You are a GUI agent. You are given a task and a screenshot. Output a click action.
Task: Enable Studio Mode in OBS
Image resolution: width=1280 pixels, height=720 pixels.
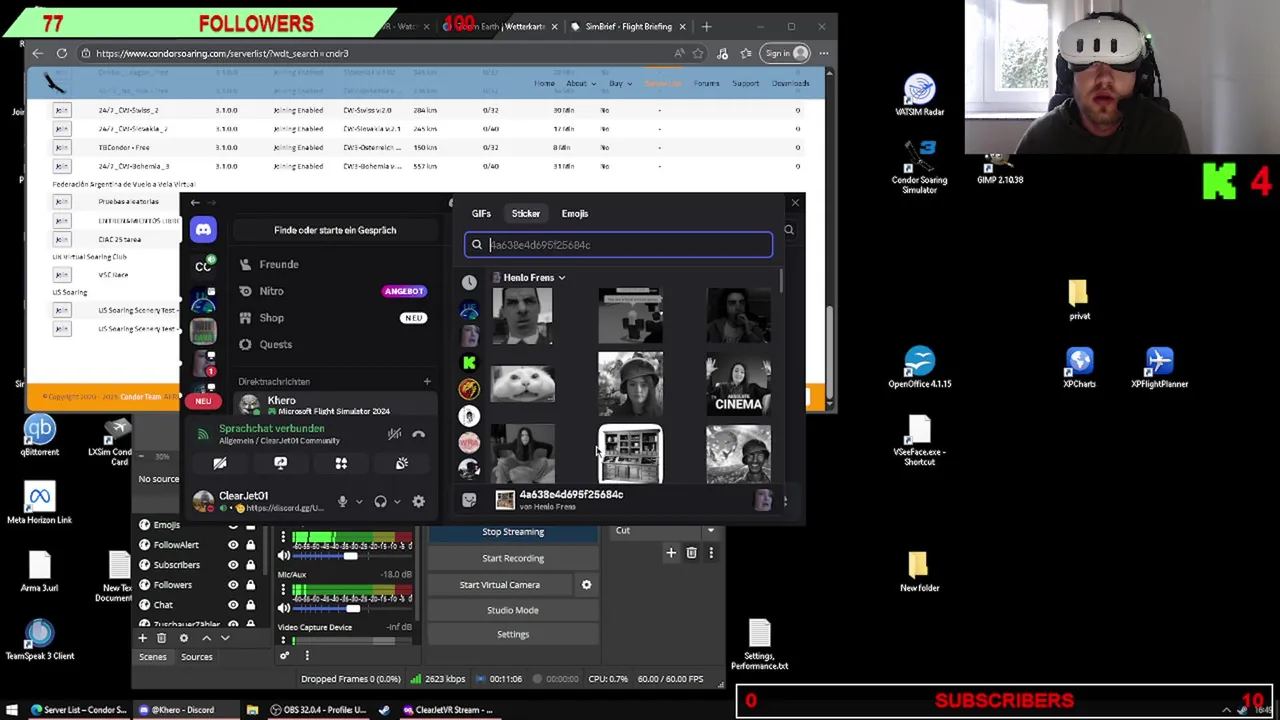pos(513,610)
